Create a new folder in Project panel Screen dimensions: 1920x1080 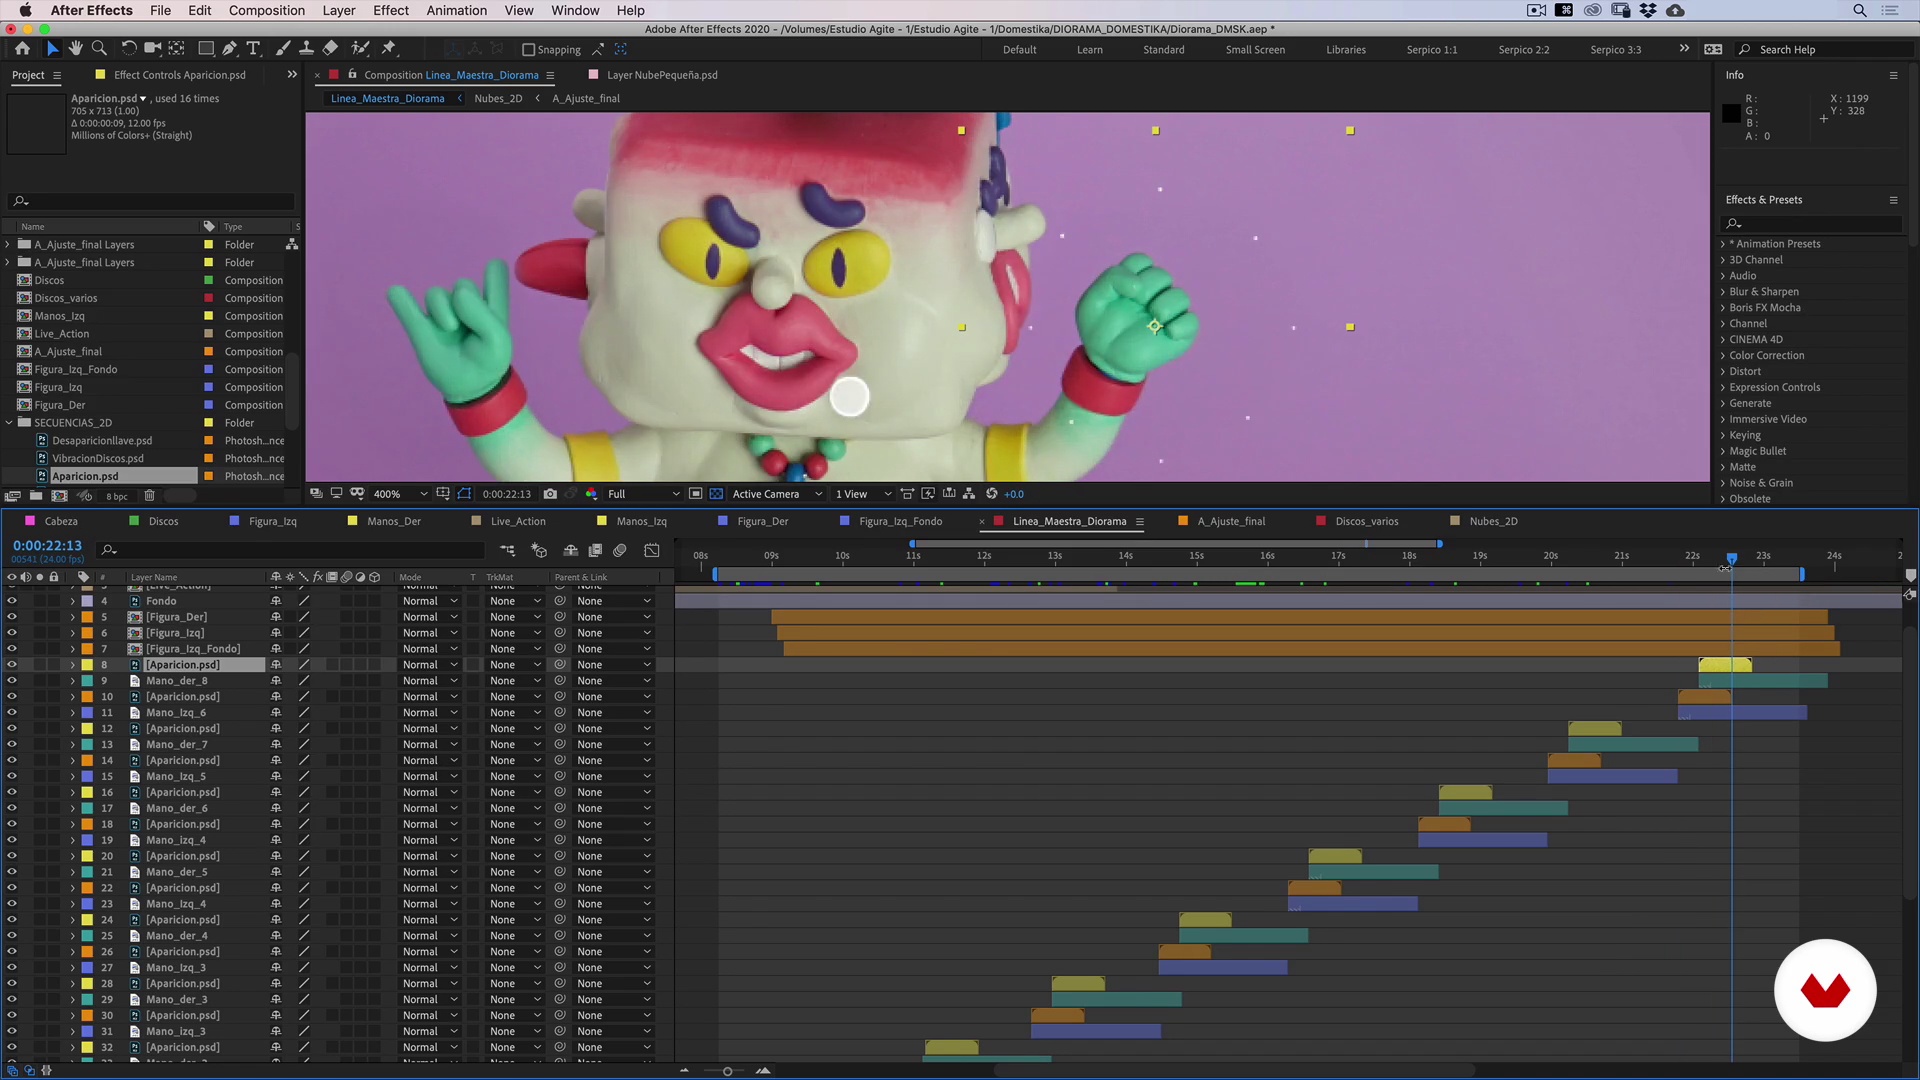36,496
